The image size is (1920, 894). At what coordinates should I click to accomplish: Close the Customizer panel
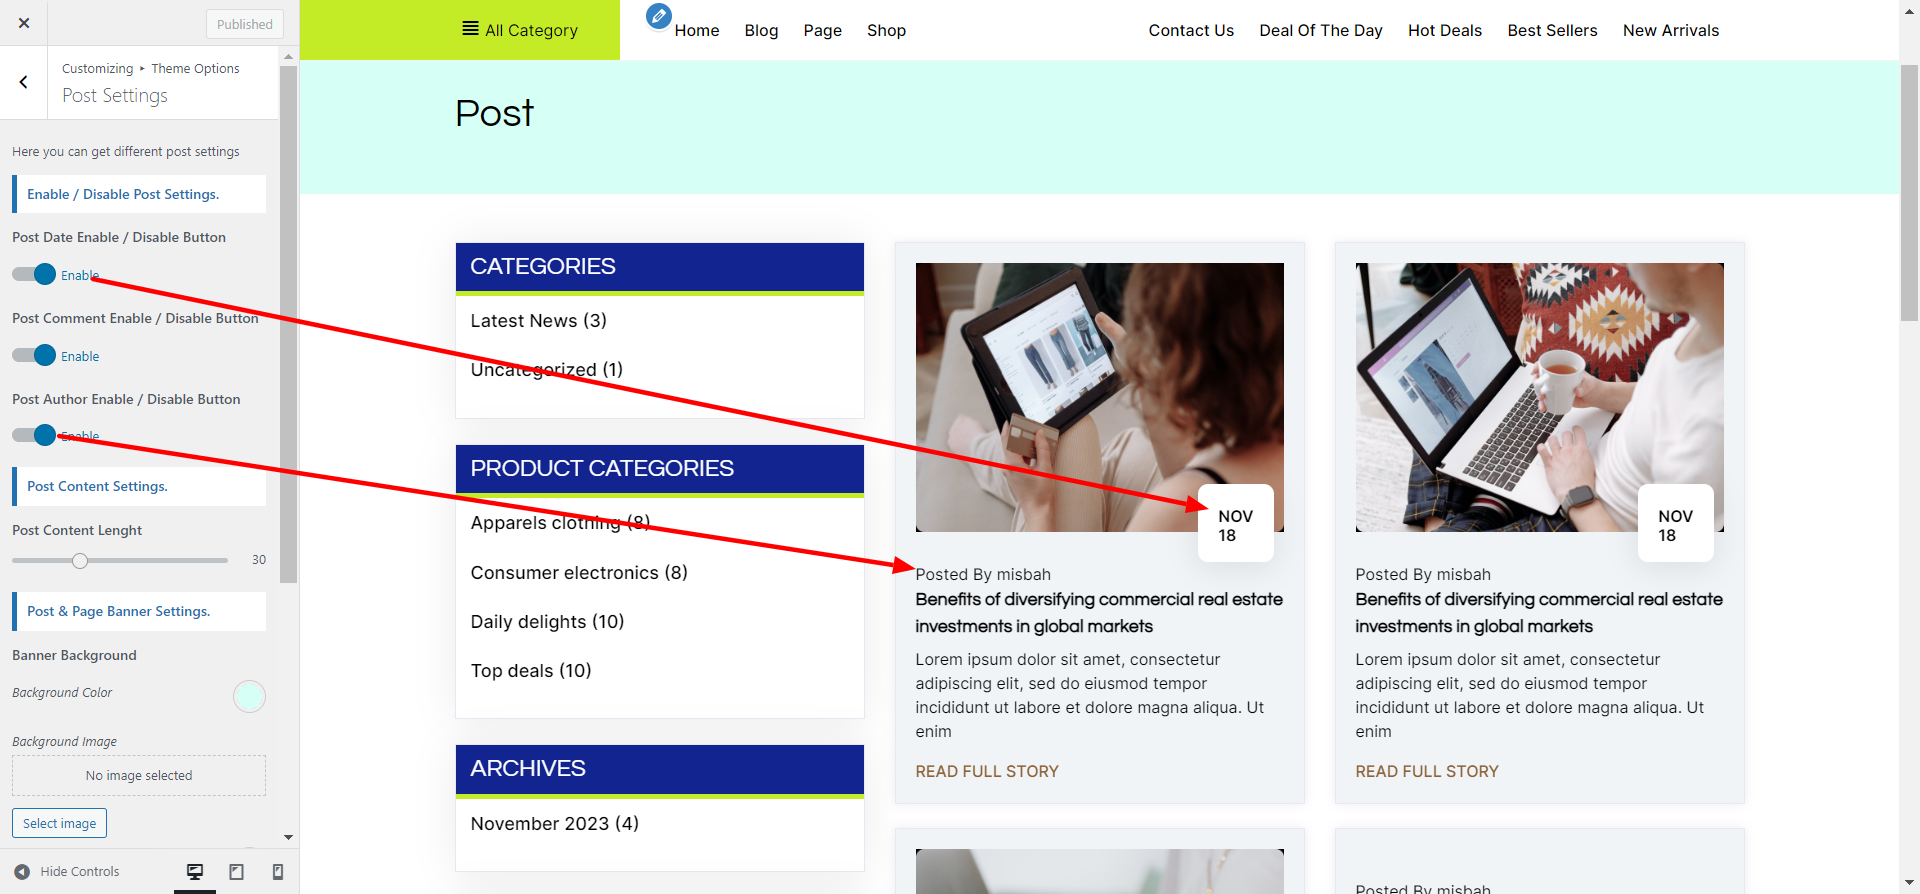[x=24, y=23]
